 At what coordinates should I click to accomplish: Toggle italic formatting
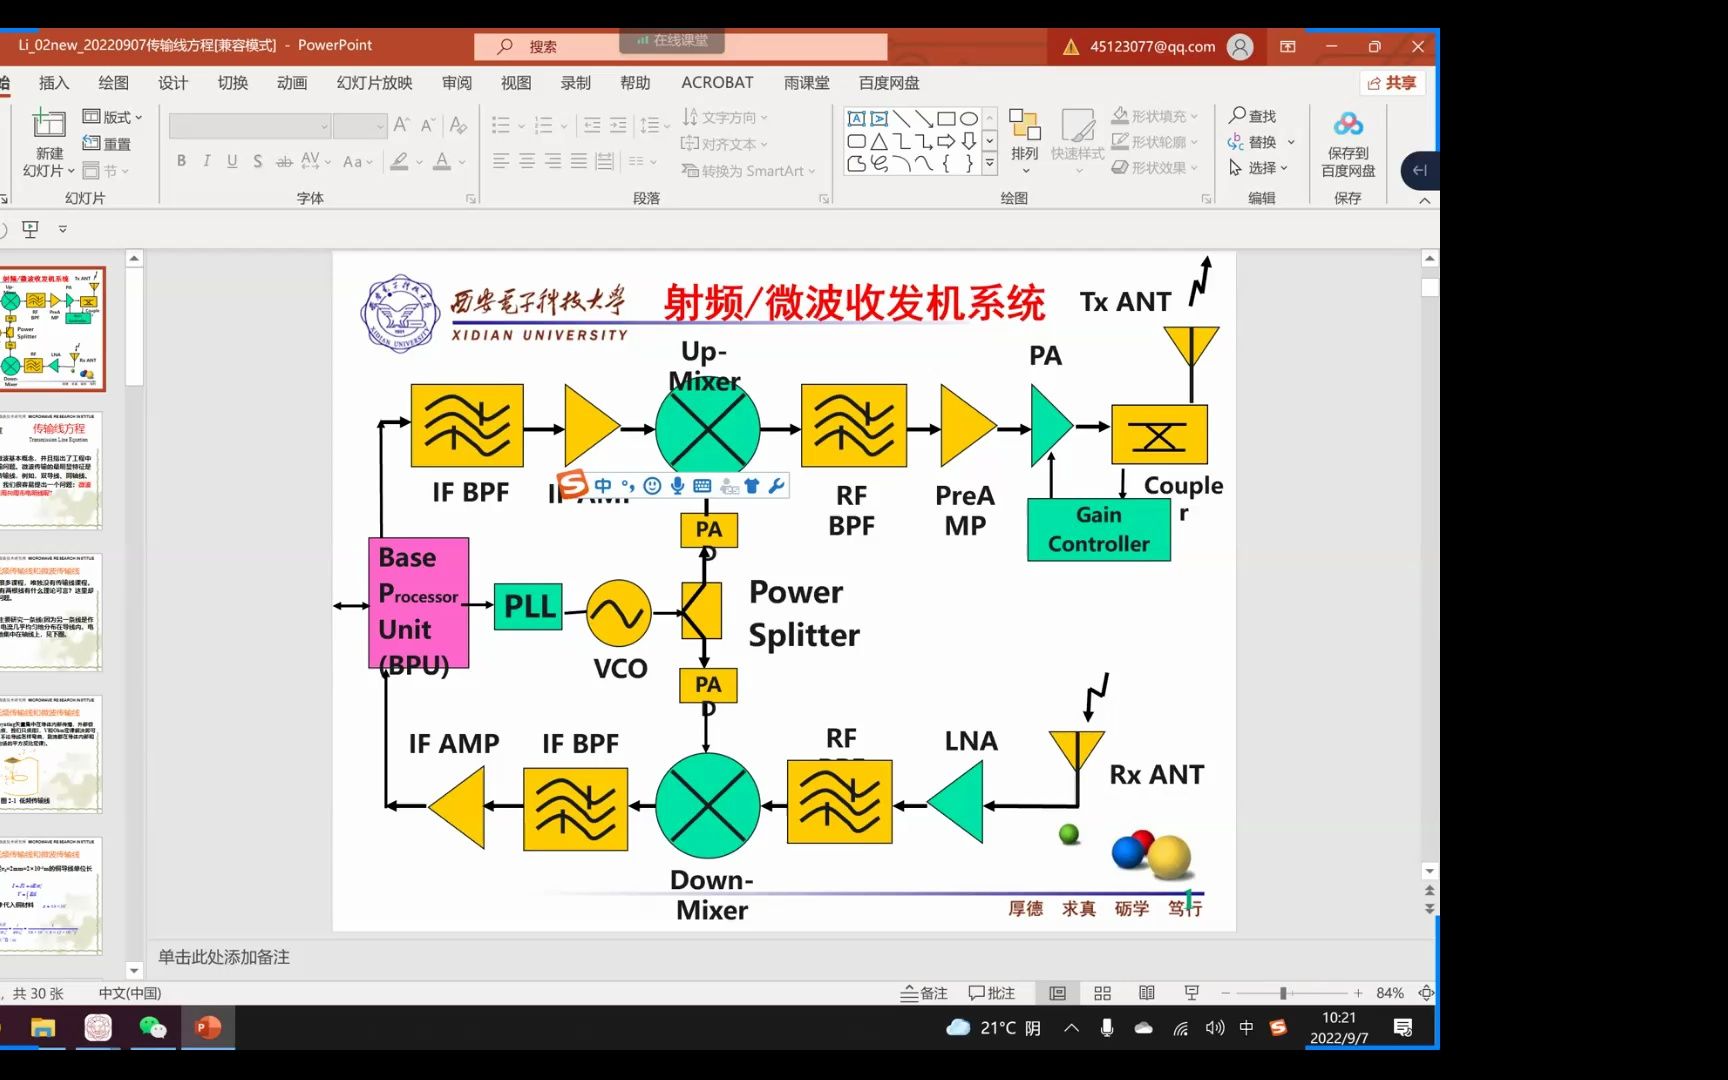pyautogui.click(x=206, y=160)
